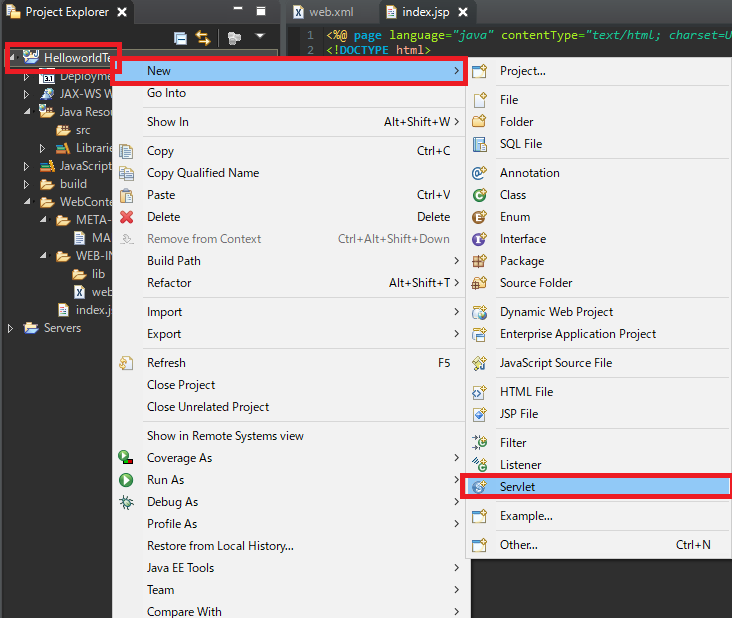Viewport: 732px width, 618px height.
Task: Choose Go Into from context menu
Action: click(x=289, y=93)
